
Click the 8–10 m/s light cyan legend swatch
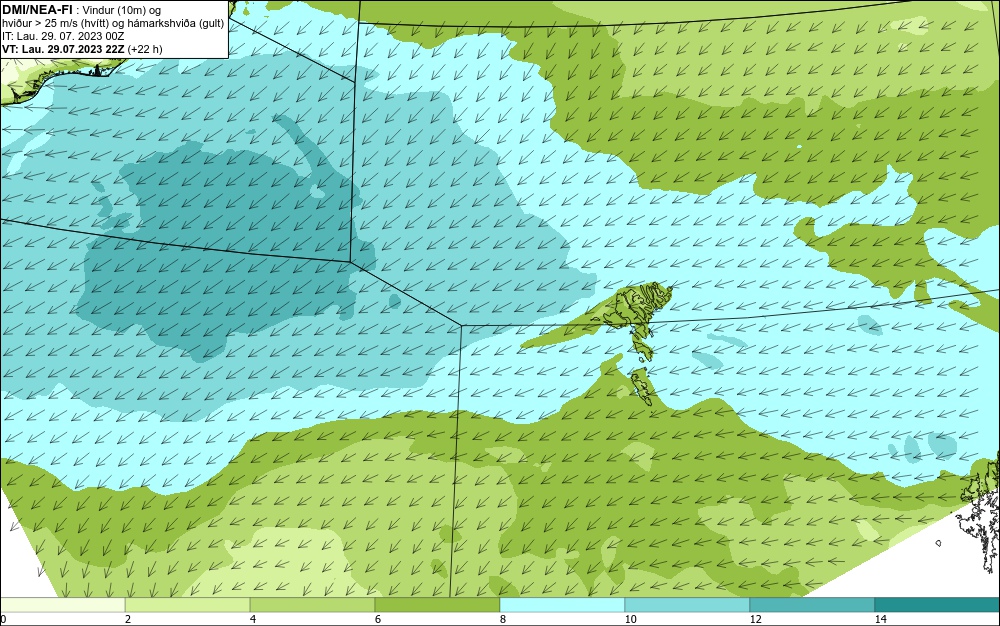[562, 605]
